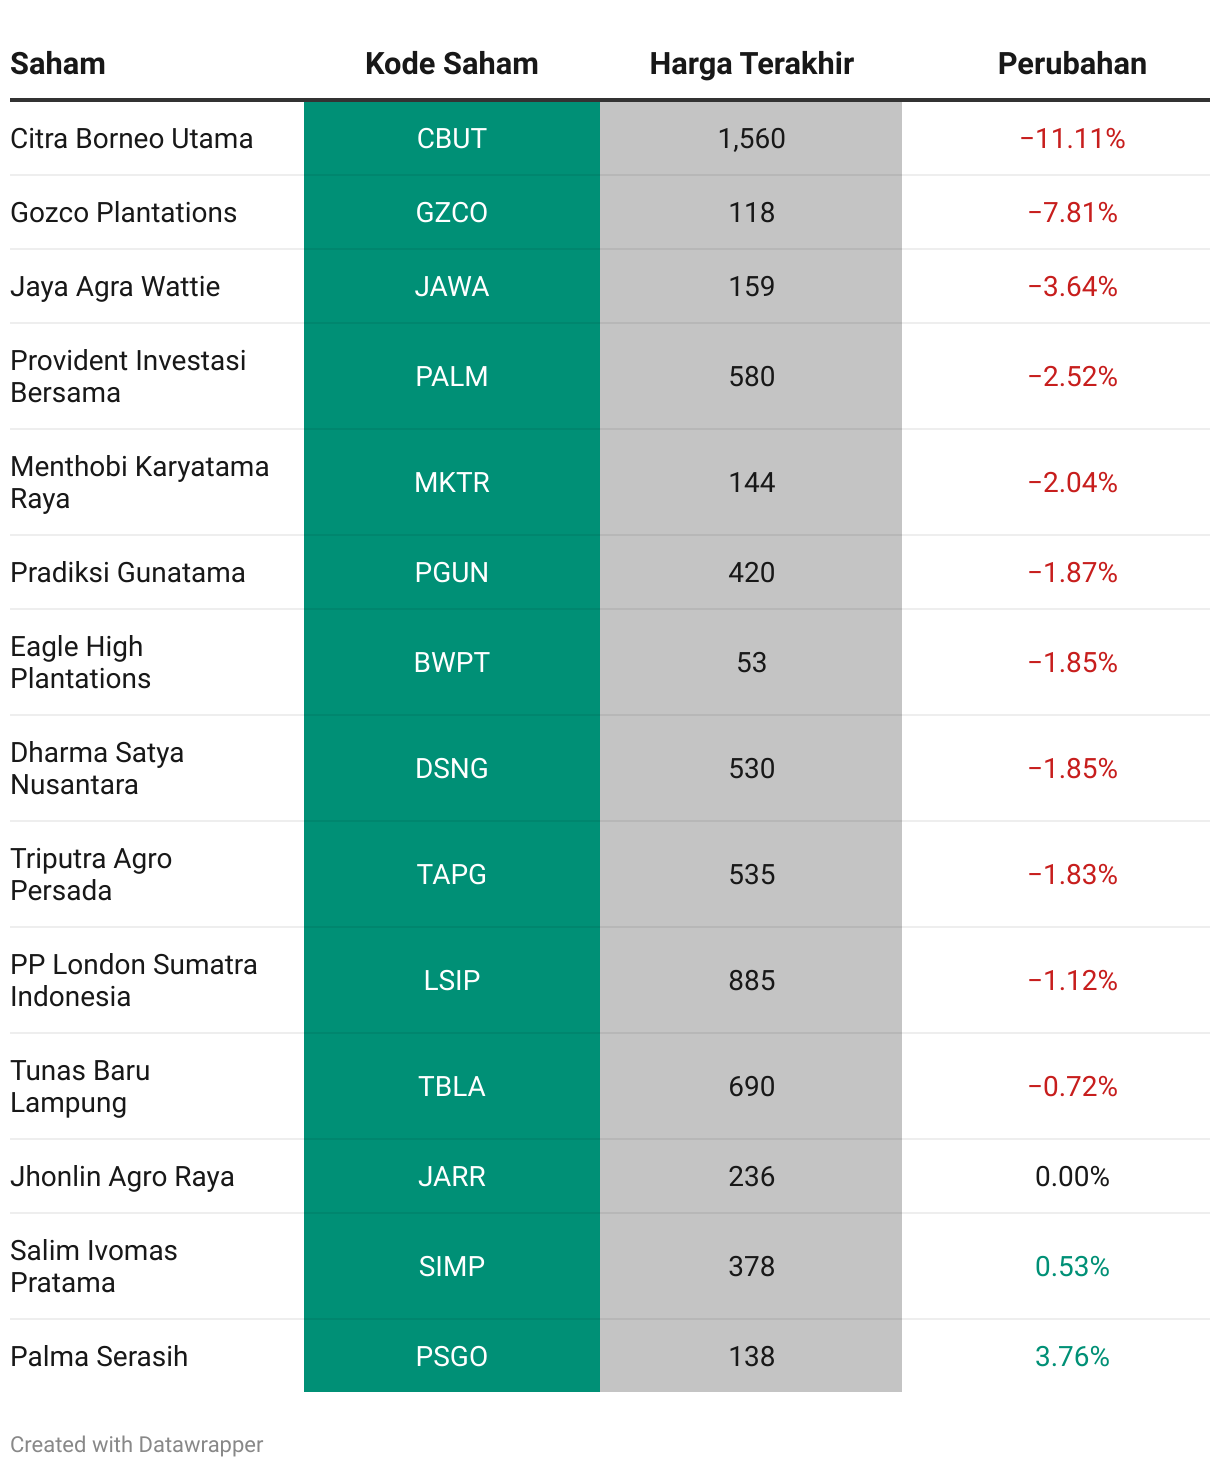Click the Jaya Agra Wattie name
The width and height of the screenshot is (1220, 1468).
point(115,286)
